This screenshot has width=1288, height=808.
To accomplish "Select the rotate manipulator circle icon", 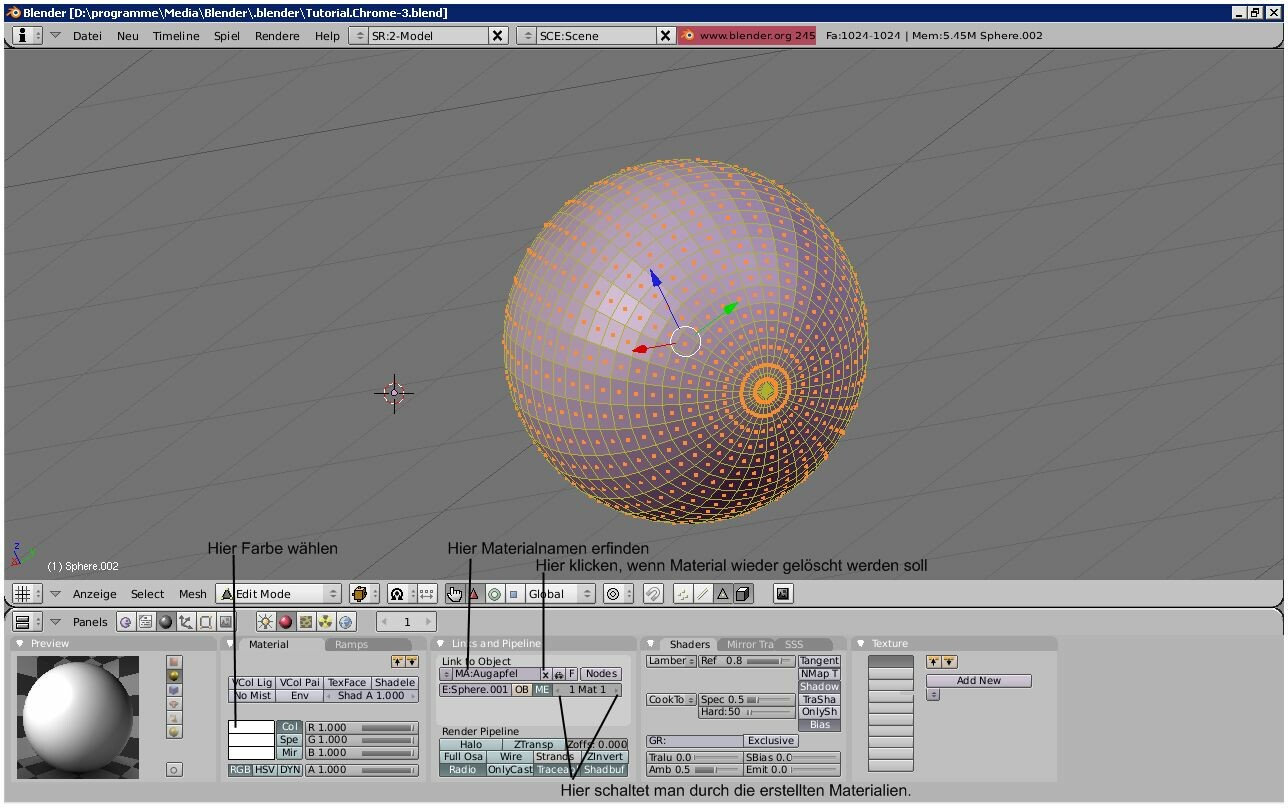I will coord(494,594).
